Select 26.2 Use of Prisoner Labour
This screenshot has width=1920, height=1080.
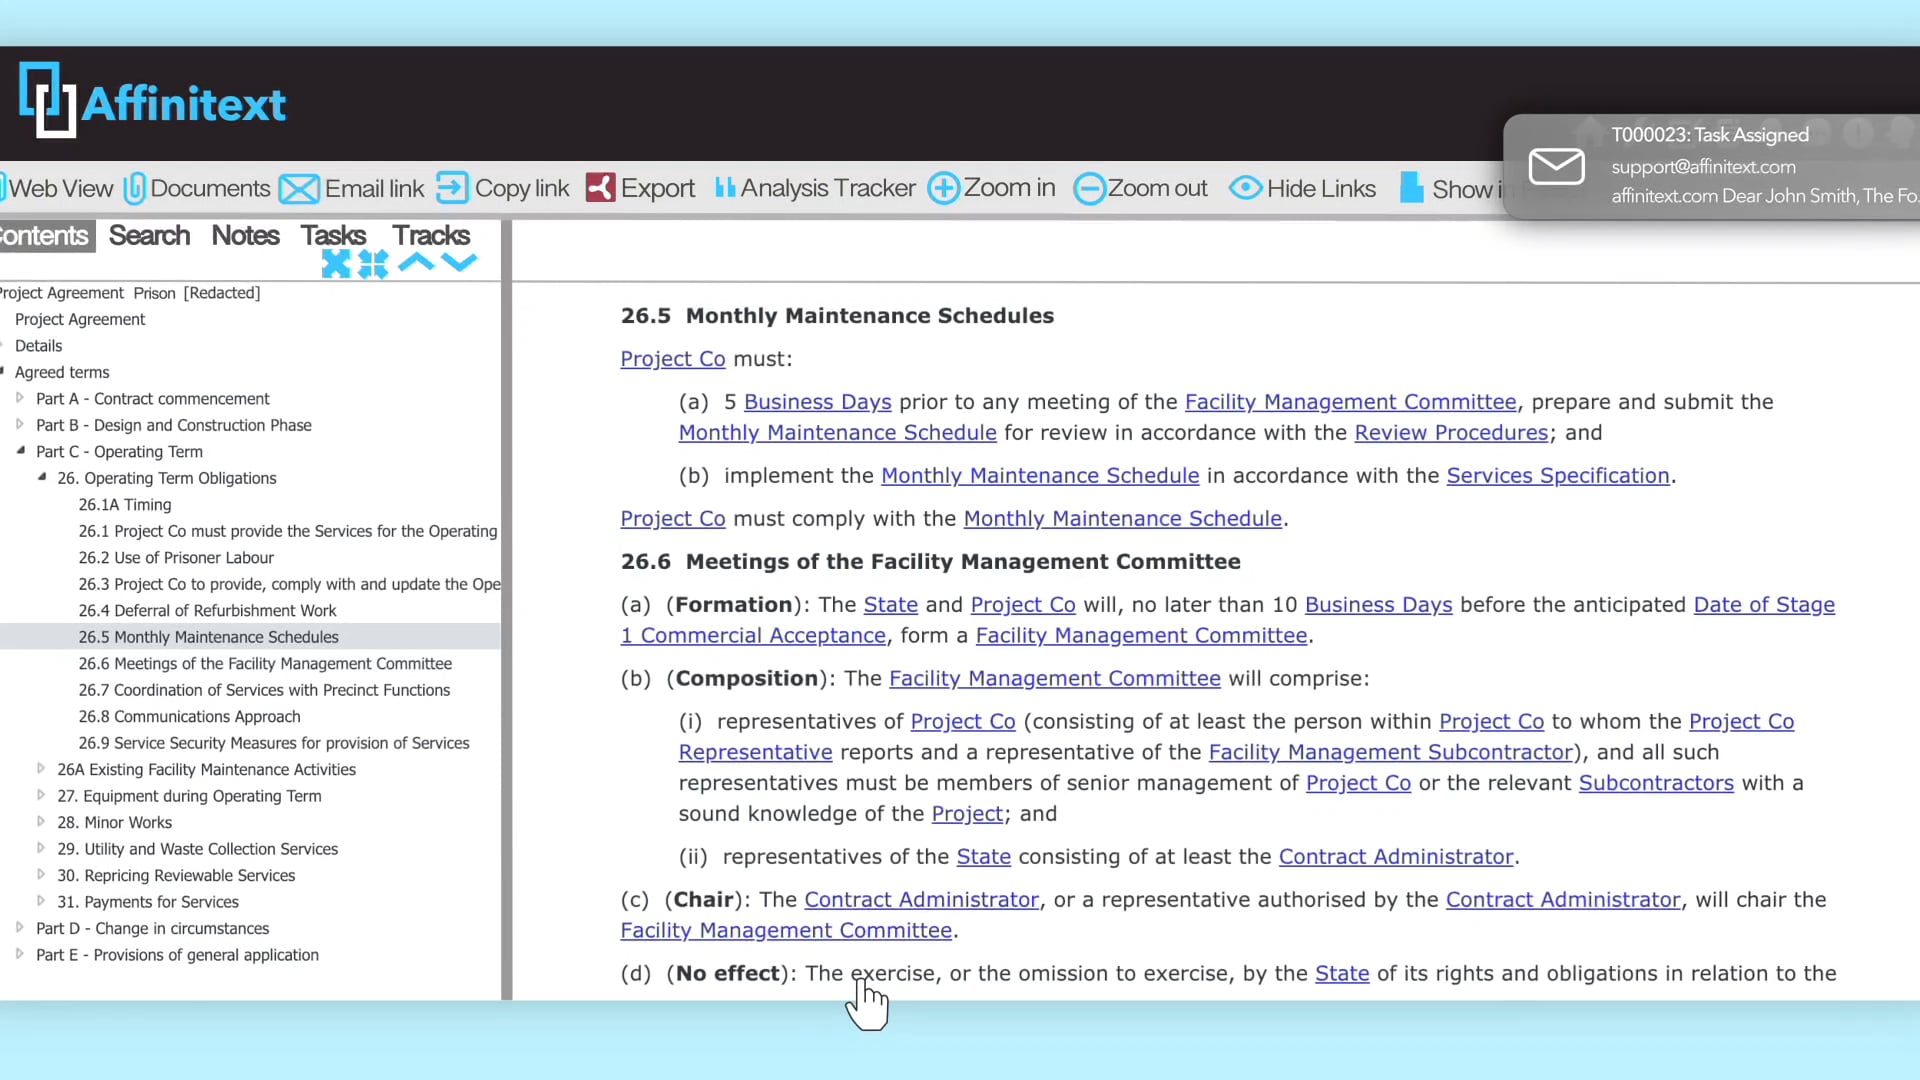point(176,558)
